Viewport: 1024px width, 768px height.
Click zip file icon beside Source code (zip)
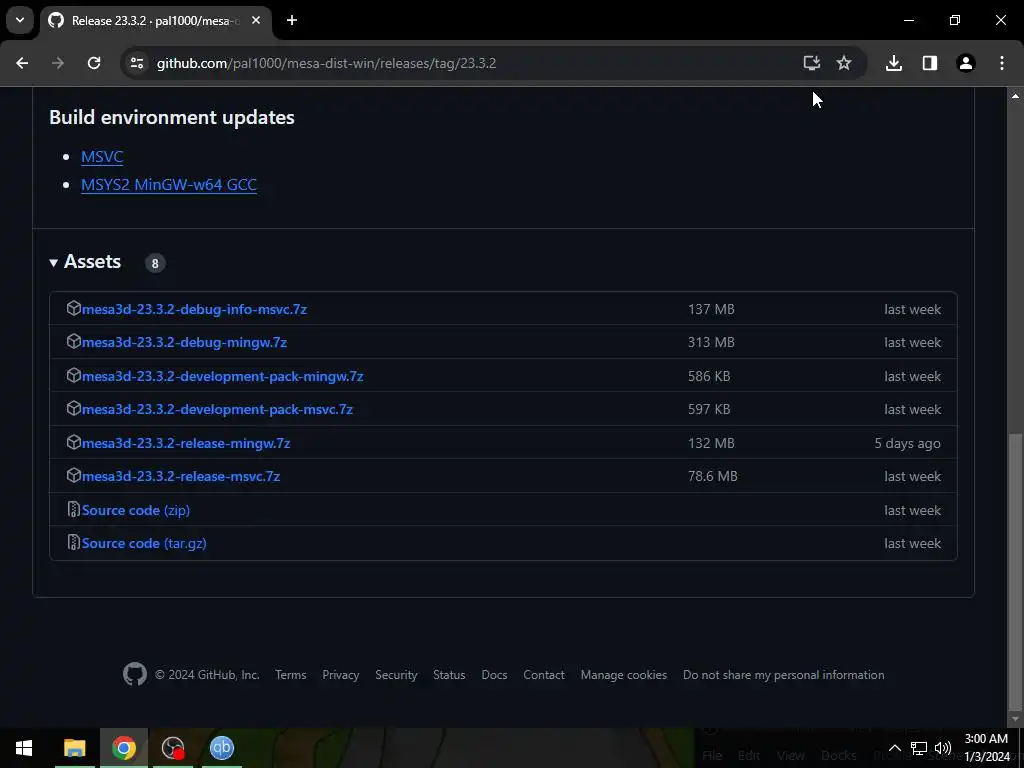pos(74,509)
